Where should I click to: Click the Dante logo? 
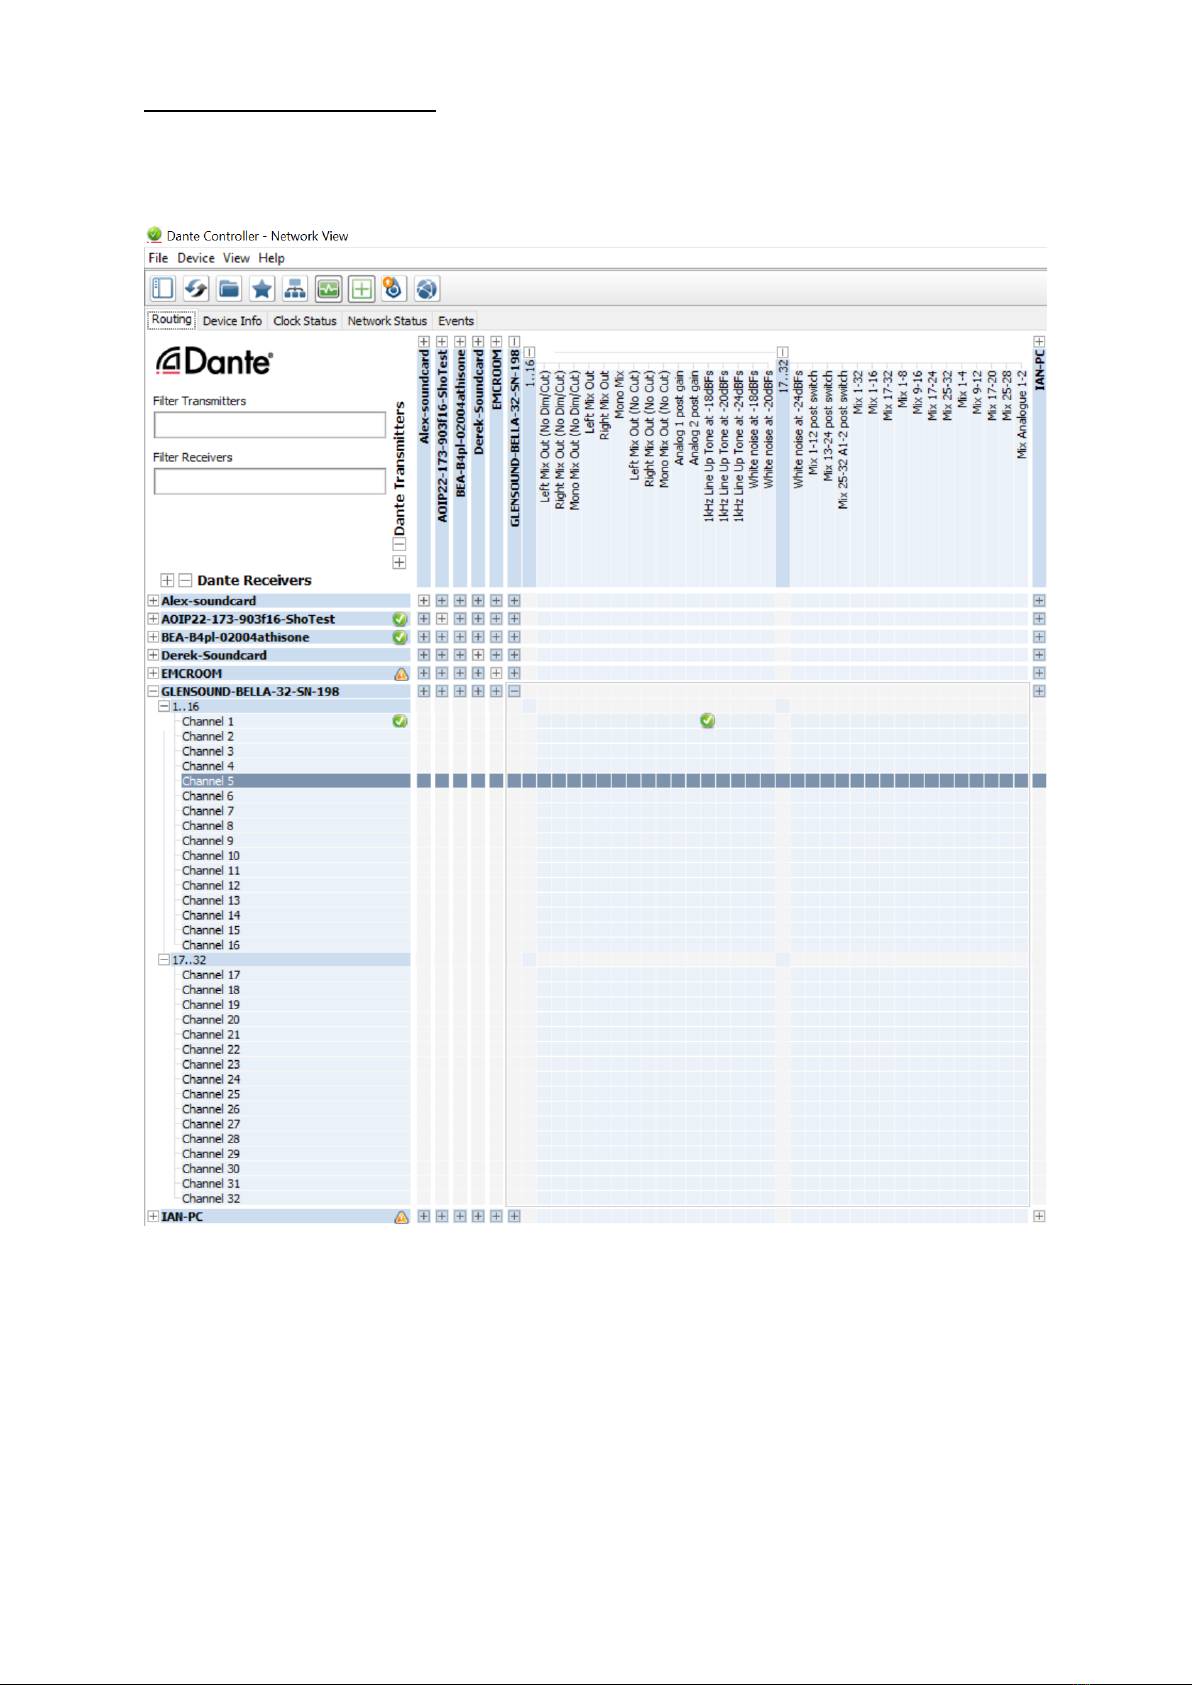pos(214,361)
